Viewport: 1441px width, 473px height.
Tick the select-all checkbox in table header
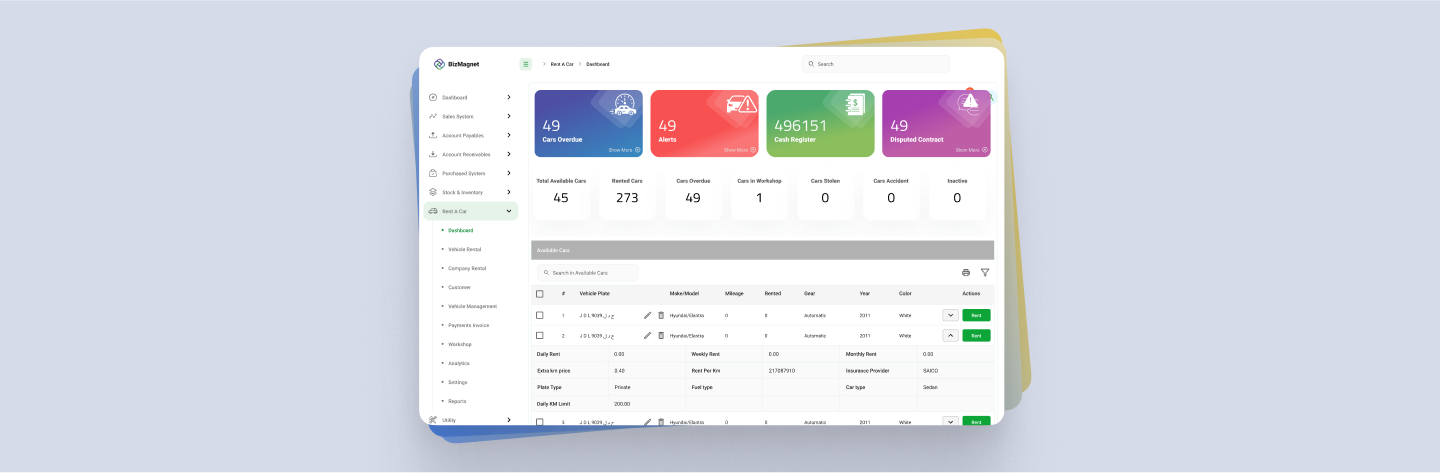(x=540, y=294)
